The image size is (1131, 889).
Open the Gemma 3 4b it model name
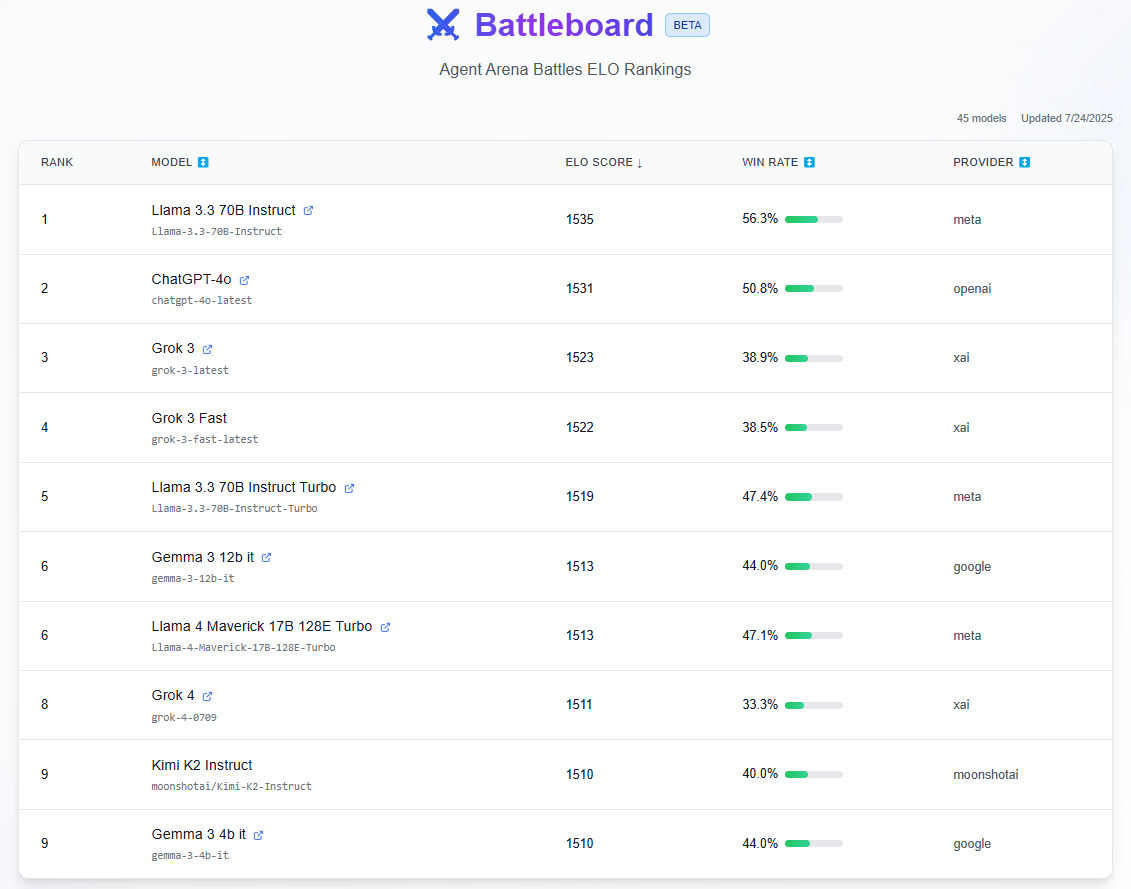click(199, 834)
